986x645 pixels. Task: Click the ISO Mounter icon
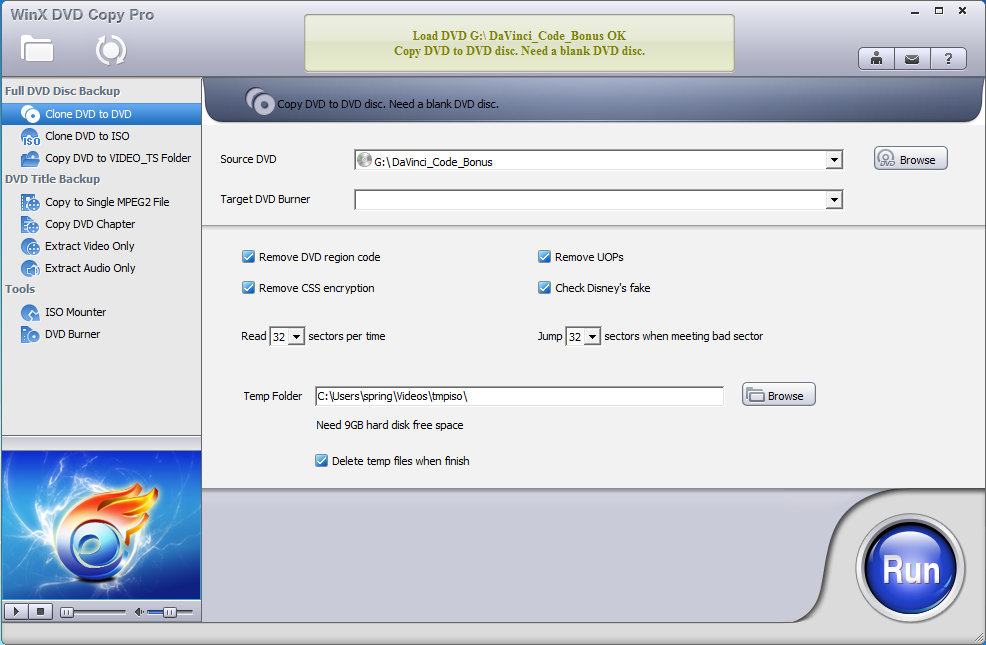click(x=30, y=312)
